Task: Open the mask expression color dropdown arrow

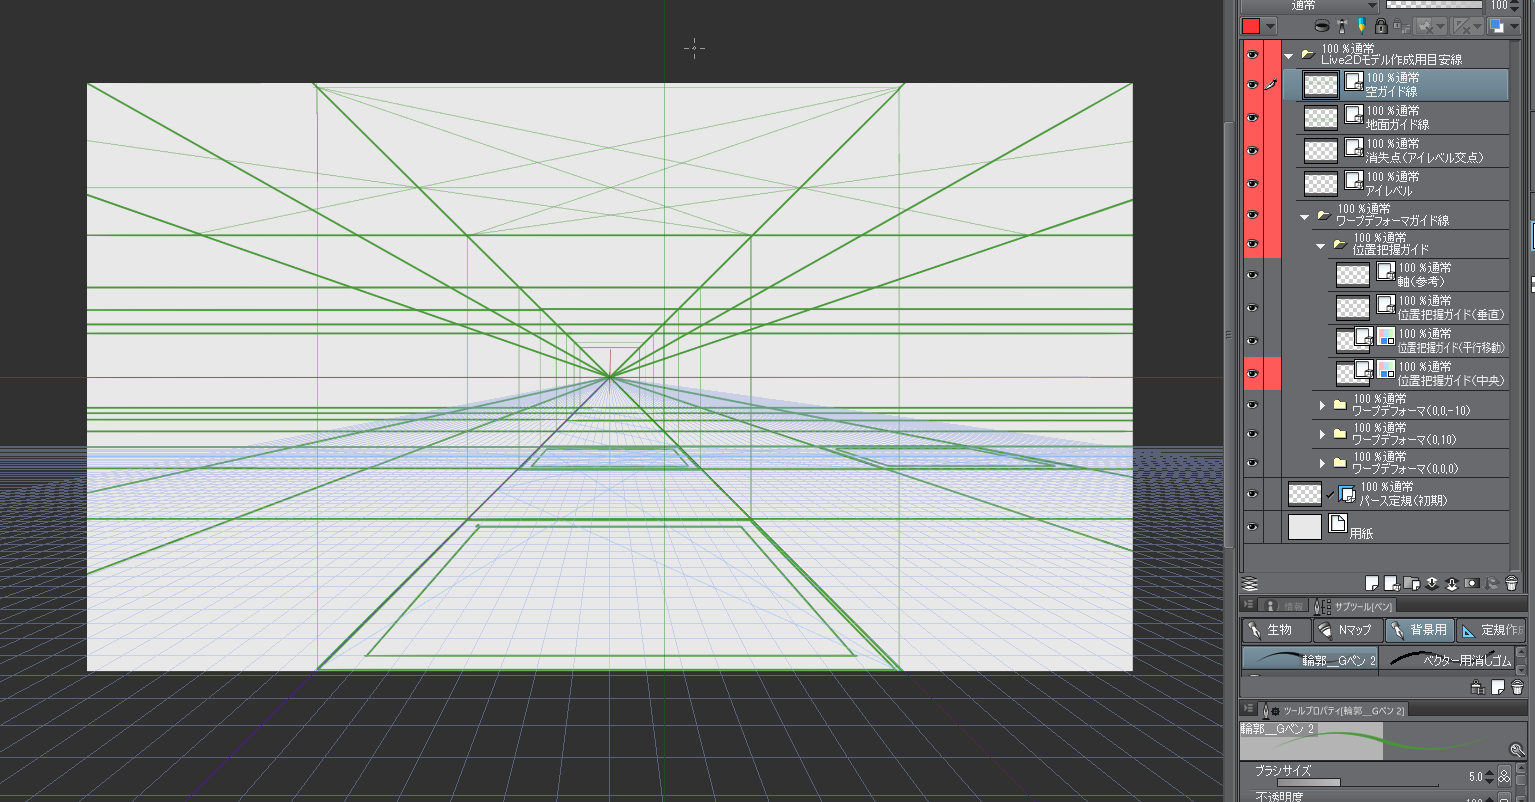Action: tap(1514, 26)
